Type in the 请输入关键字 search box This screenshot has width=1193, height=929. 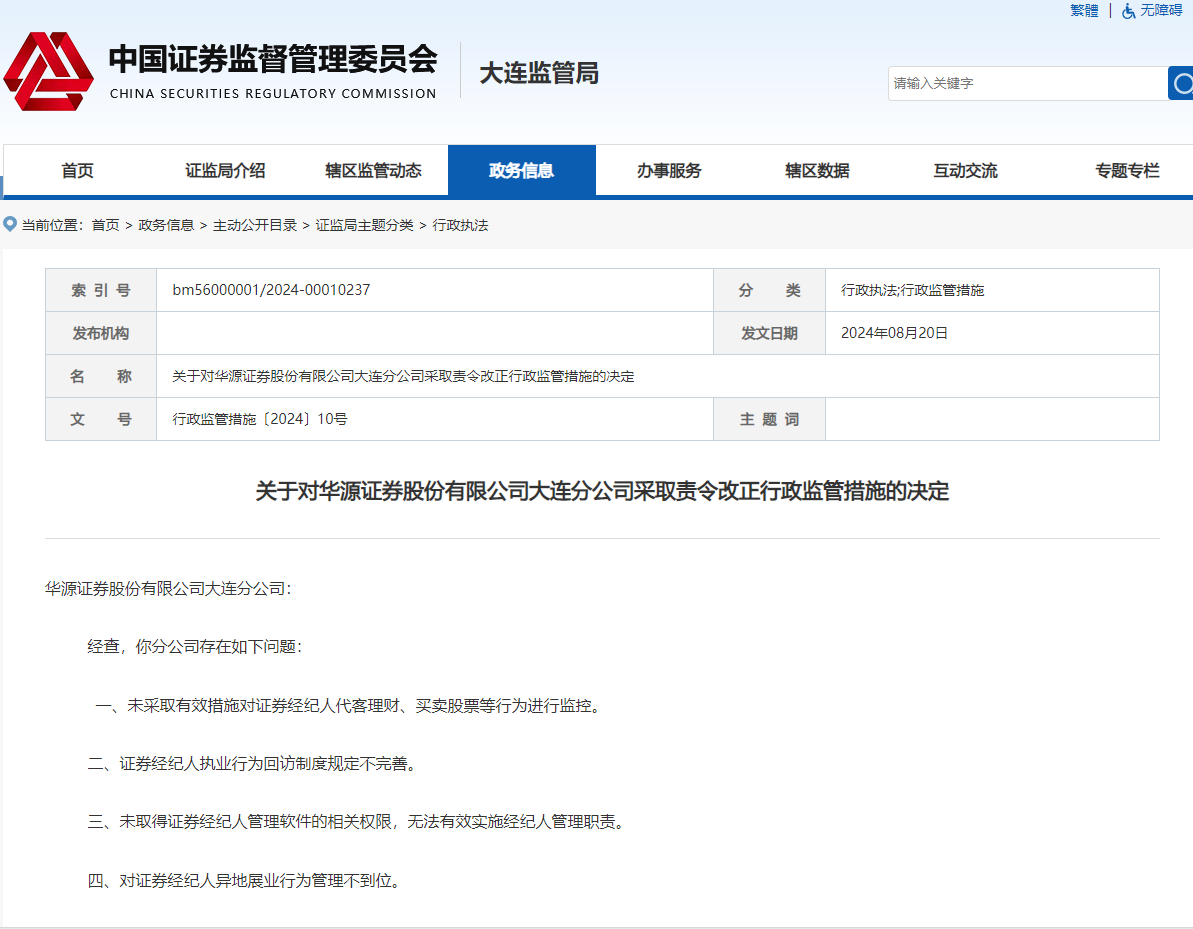pyautogui.click(x=1026, y=83)
